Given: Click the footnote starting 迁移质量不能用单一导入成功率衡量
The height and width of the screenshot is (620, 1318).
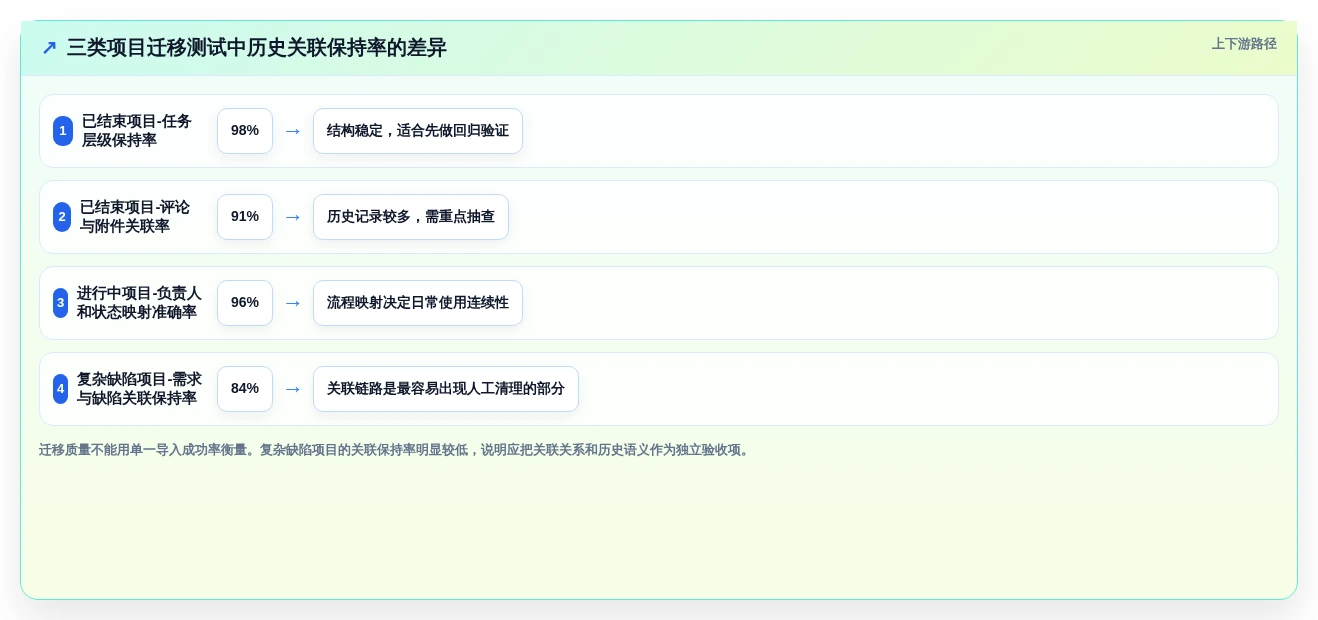Looking at the screenshot, I should [x=396, y=450].
